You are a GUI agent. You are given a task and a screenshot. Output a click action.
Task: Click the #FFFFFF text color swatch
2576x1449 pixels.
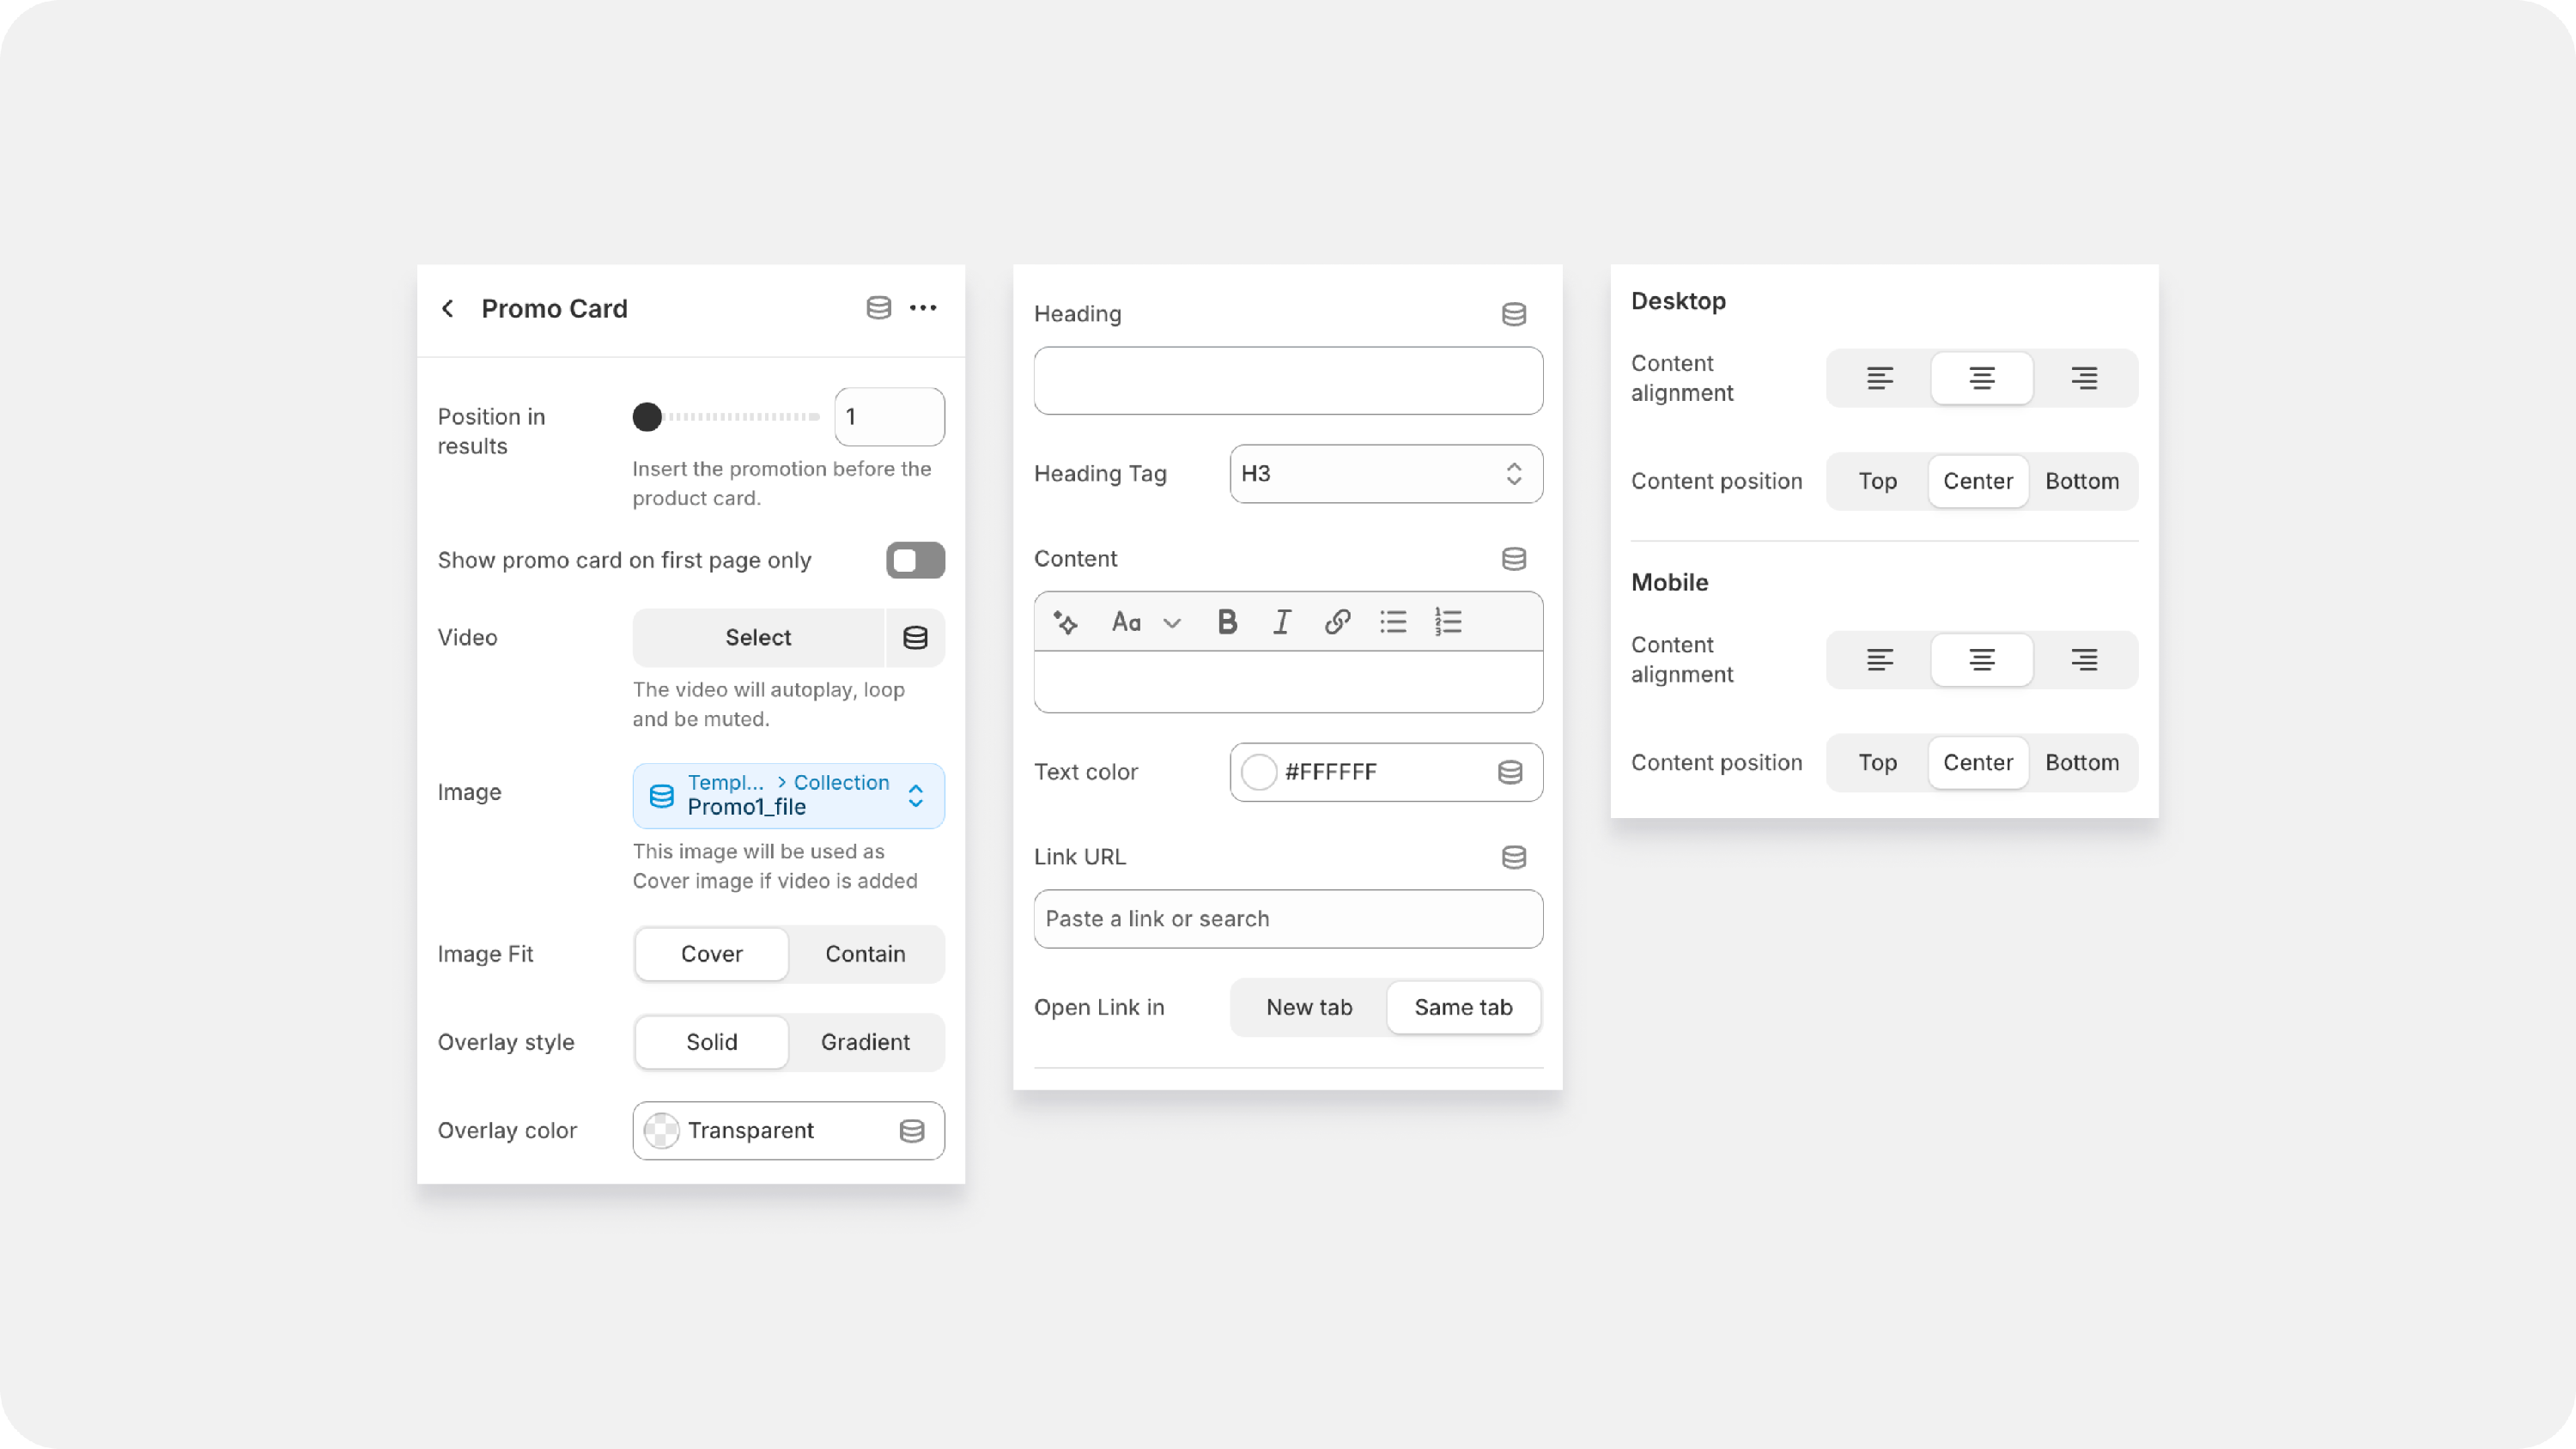tap(1259, 772)
